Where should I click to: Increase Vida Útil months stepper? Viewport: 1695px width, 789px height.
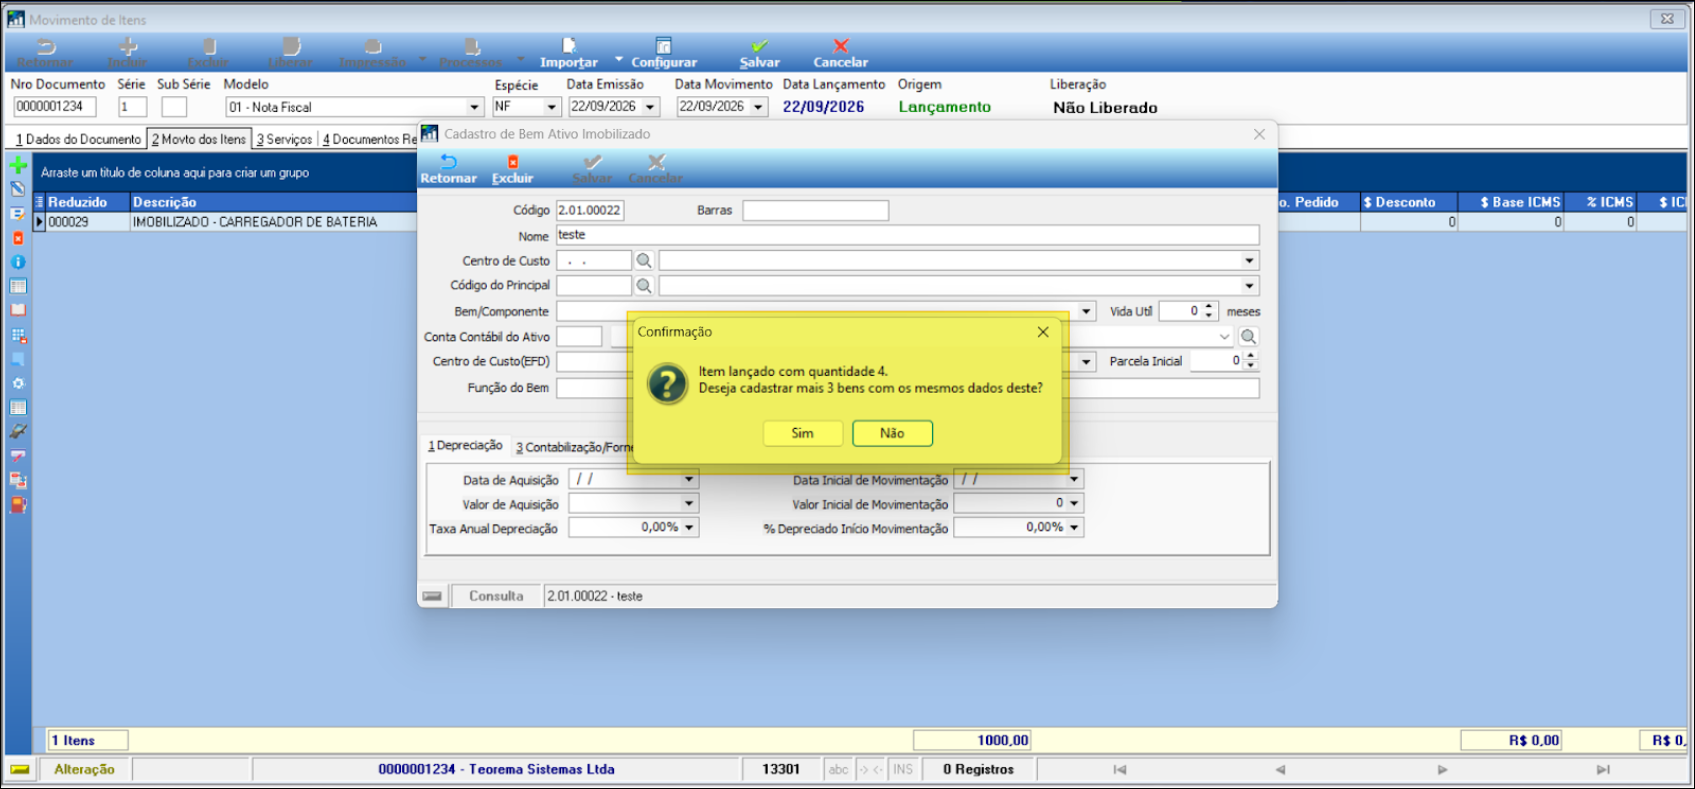1209,307
